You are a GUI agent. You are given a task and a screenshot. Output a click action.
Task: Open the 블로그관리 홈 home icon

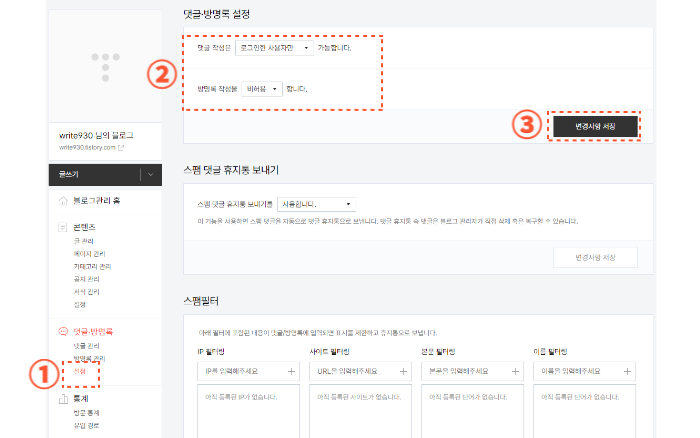point(63,201)
